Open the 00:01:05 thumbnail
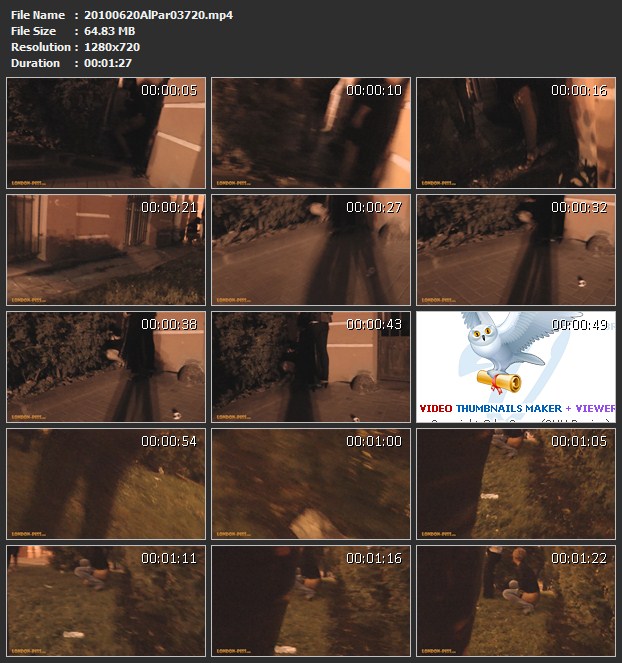The image size is (622, 663). coord(516,484)
